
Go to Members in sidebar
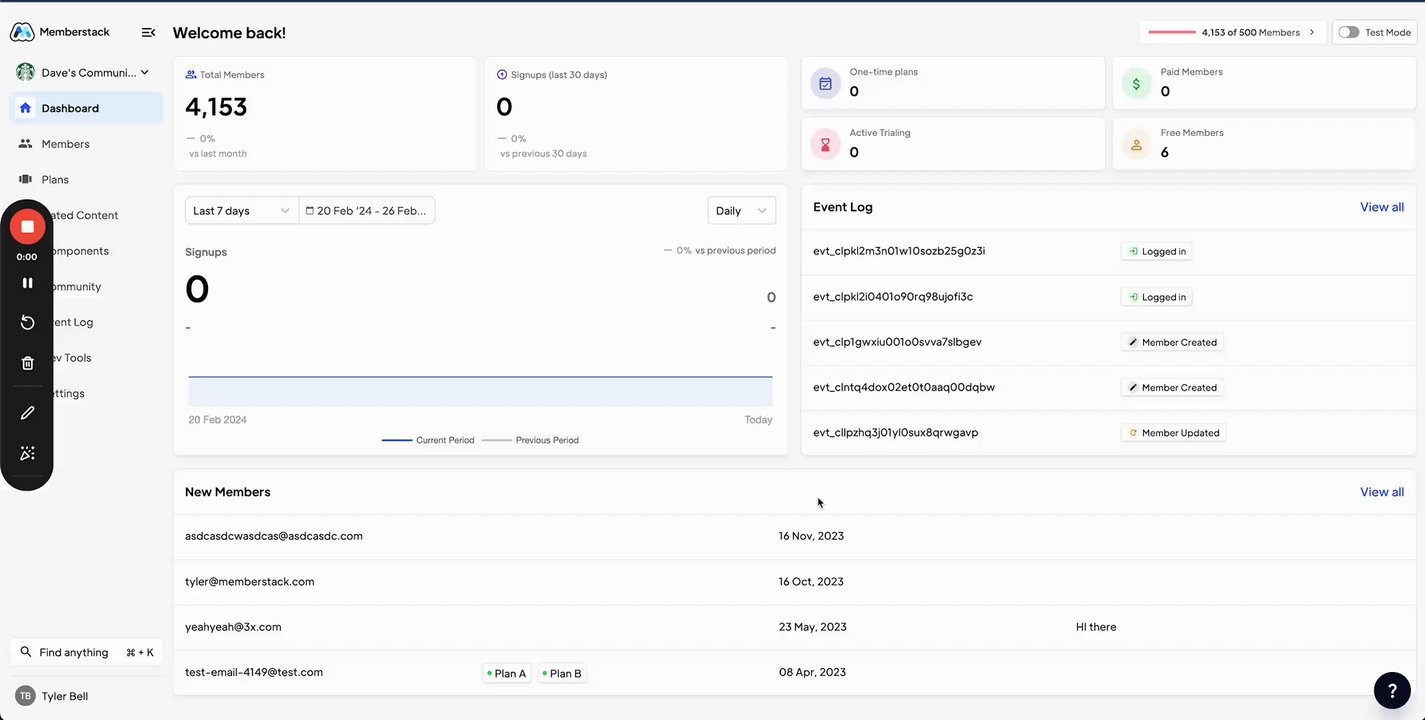[65, 144]
